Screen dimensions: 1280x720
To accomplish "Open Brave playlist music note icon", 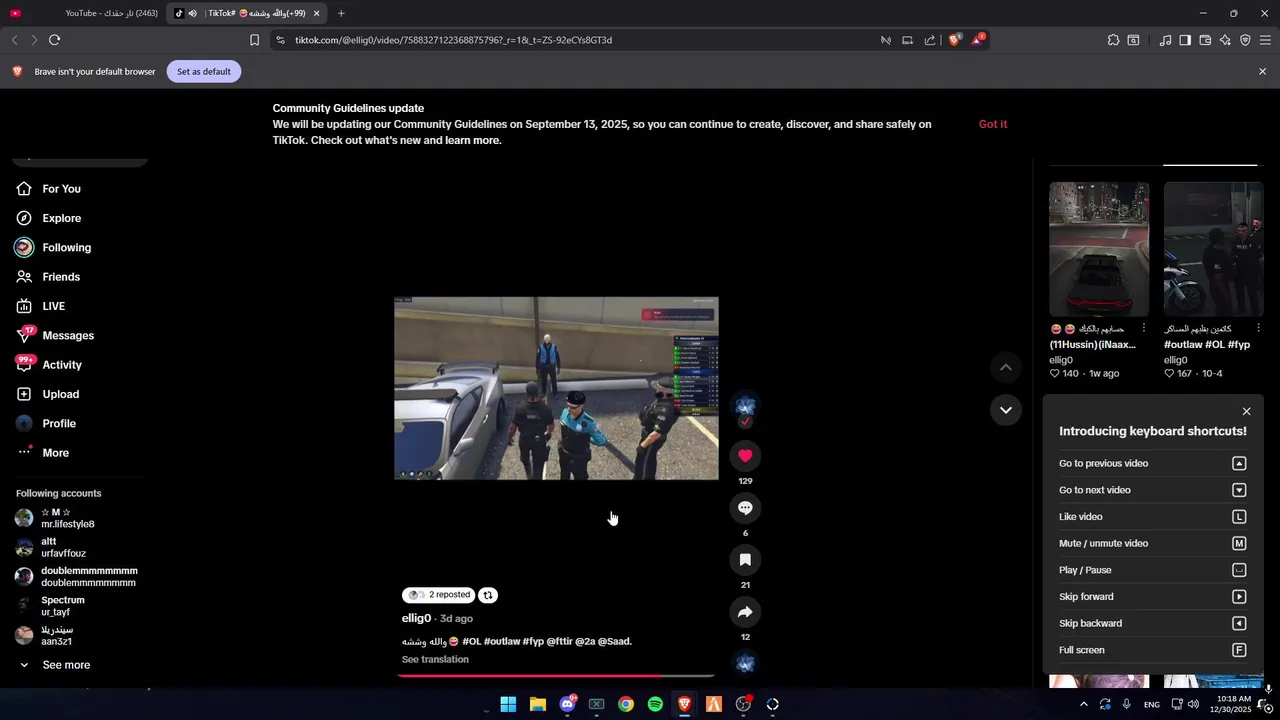I will click(x=1165, y=40).
